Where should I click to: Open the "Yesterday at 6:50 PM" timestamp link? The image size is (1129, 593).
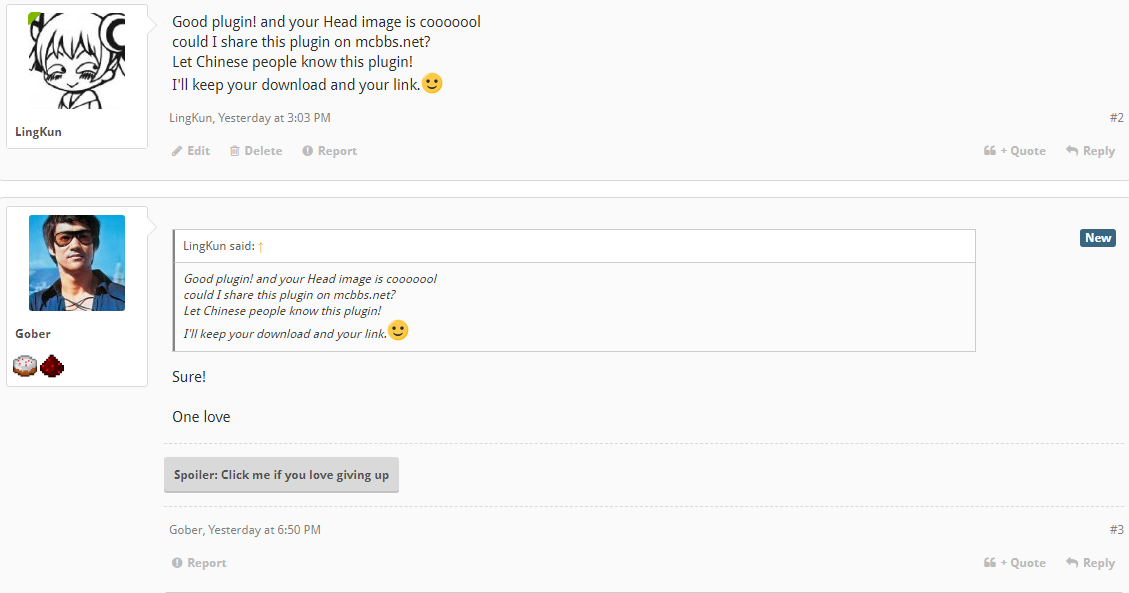(x=264, y=530)
